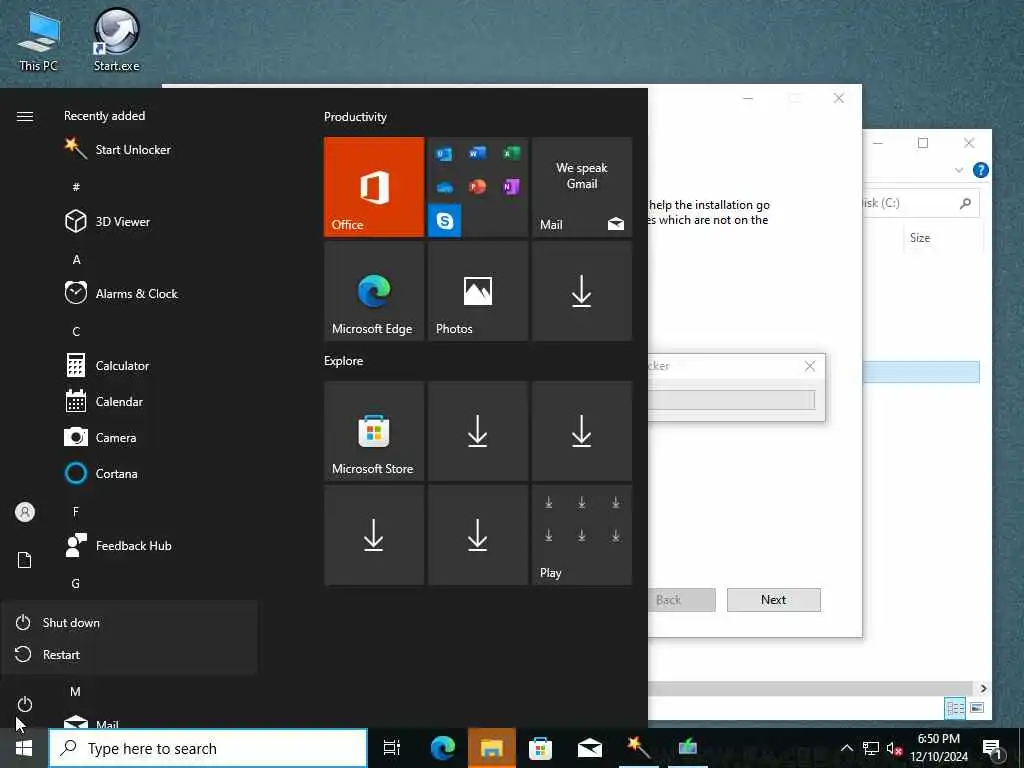Click the Explore group heading
The height and width of the screenshot is (768, 1024).
pyautogui.click(x=344, y=360)
